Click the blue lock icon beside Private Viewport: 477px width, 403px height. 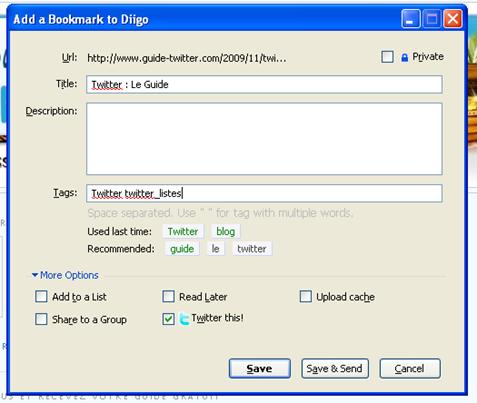pos(404,58)
